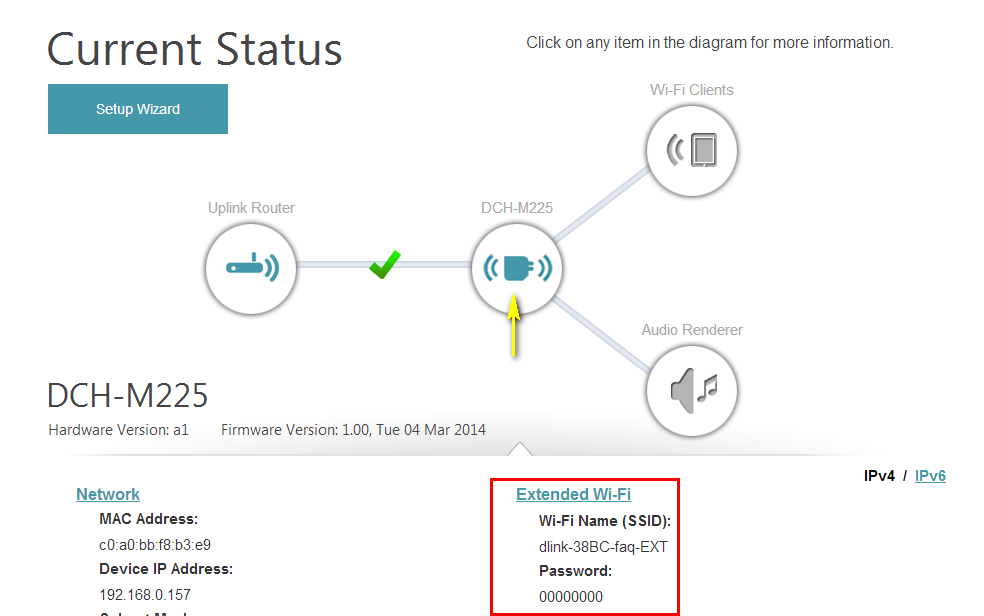Launch the Setup Wizard

point(138,109)
